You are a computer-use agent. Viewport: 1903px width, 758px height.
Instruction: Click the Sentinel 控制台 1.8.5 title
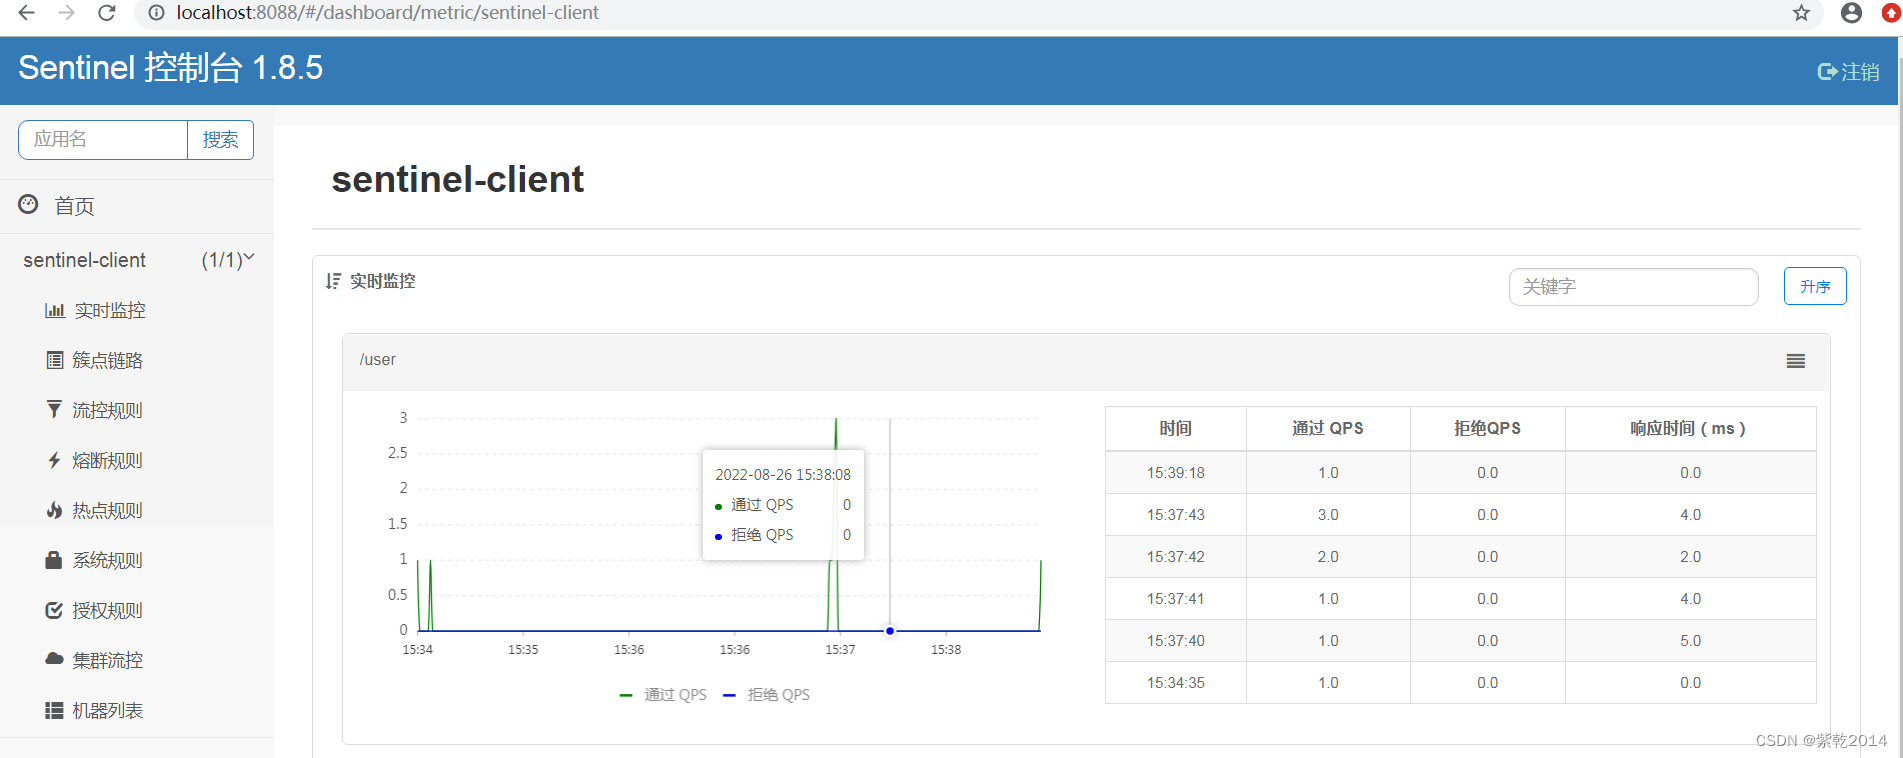point(171,67)
